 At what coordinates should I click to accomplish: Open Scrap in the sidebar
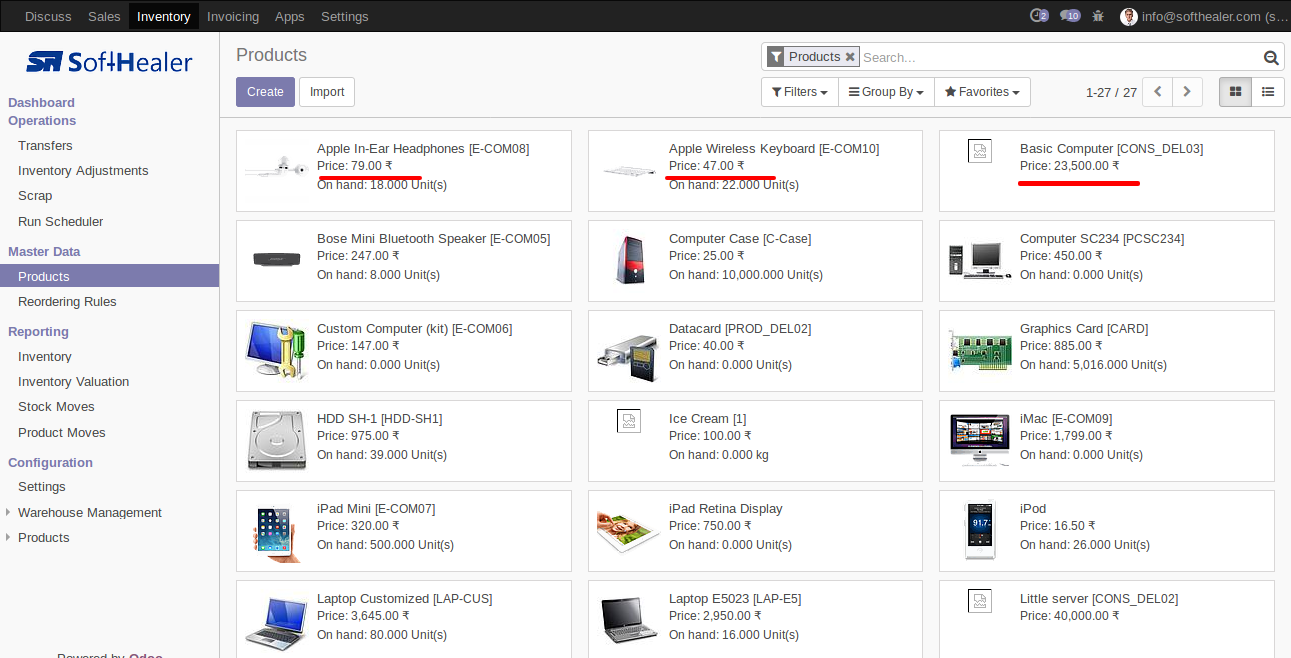(35, 196)
